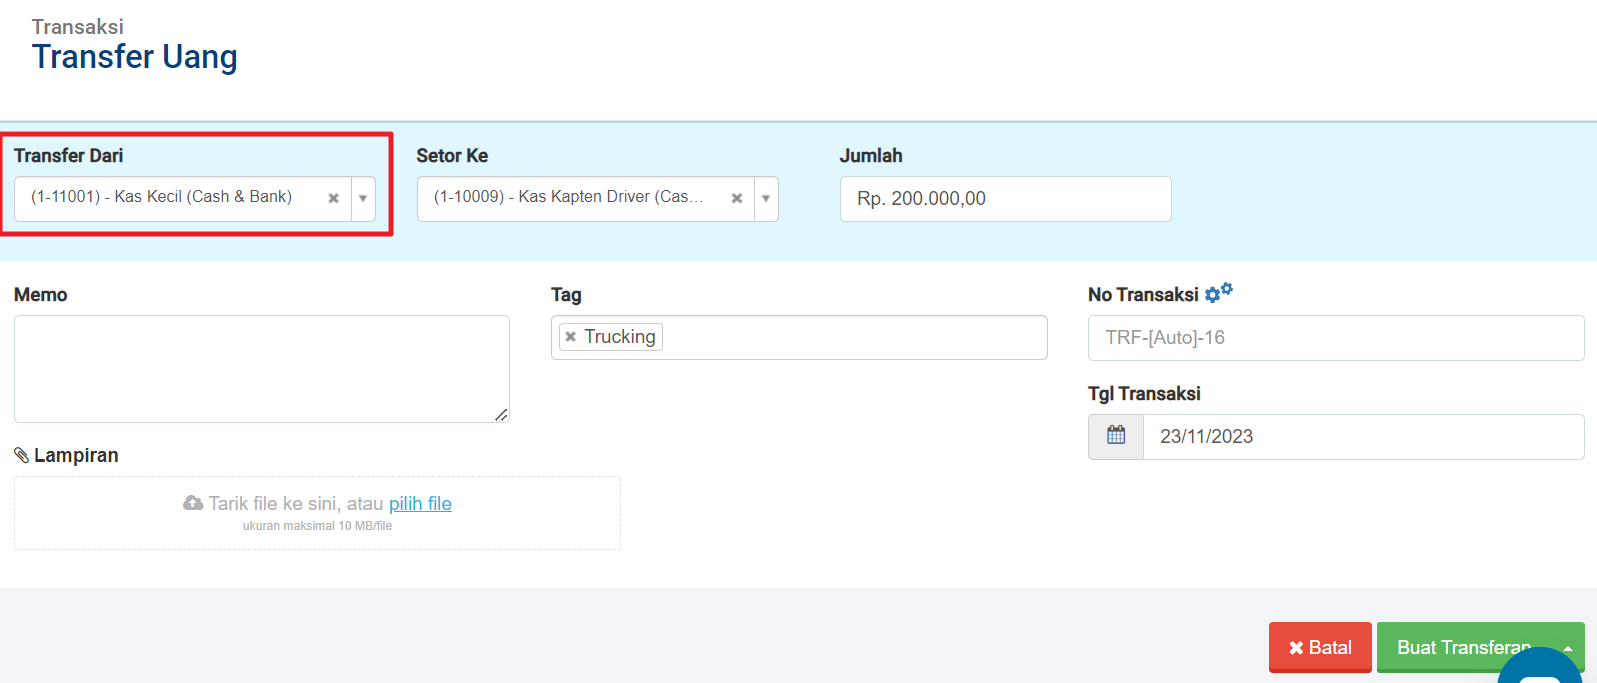The width and height of the screenshot is (1597, 683).
Task: Click into the Memo text area
Action: [x=261, y=369]
